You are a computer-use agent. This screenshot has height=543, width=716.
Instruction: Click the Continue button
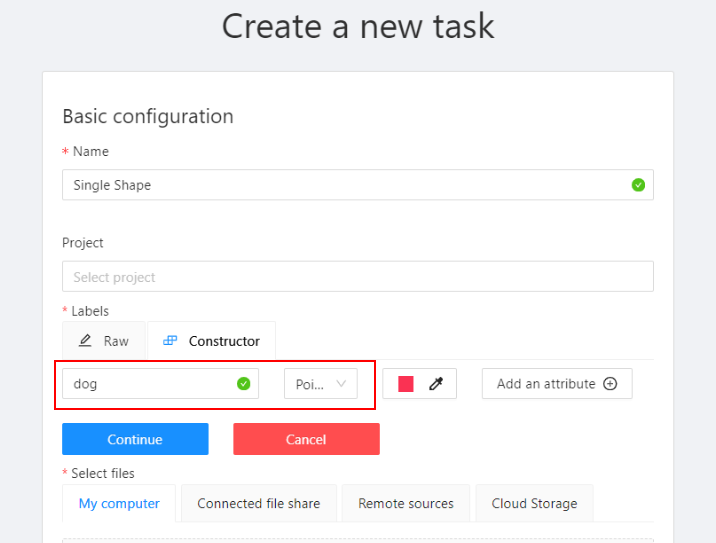click(135, 439)
